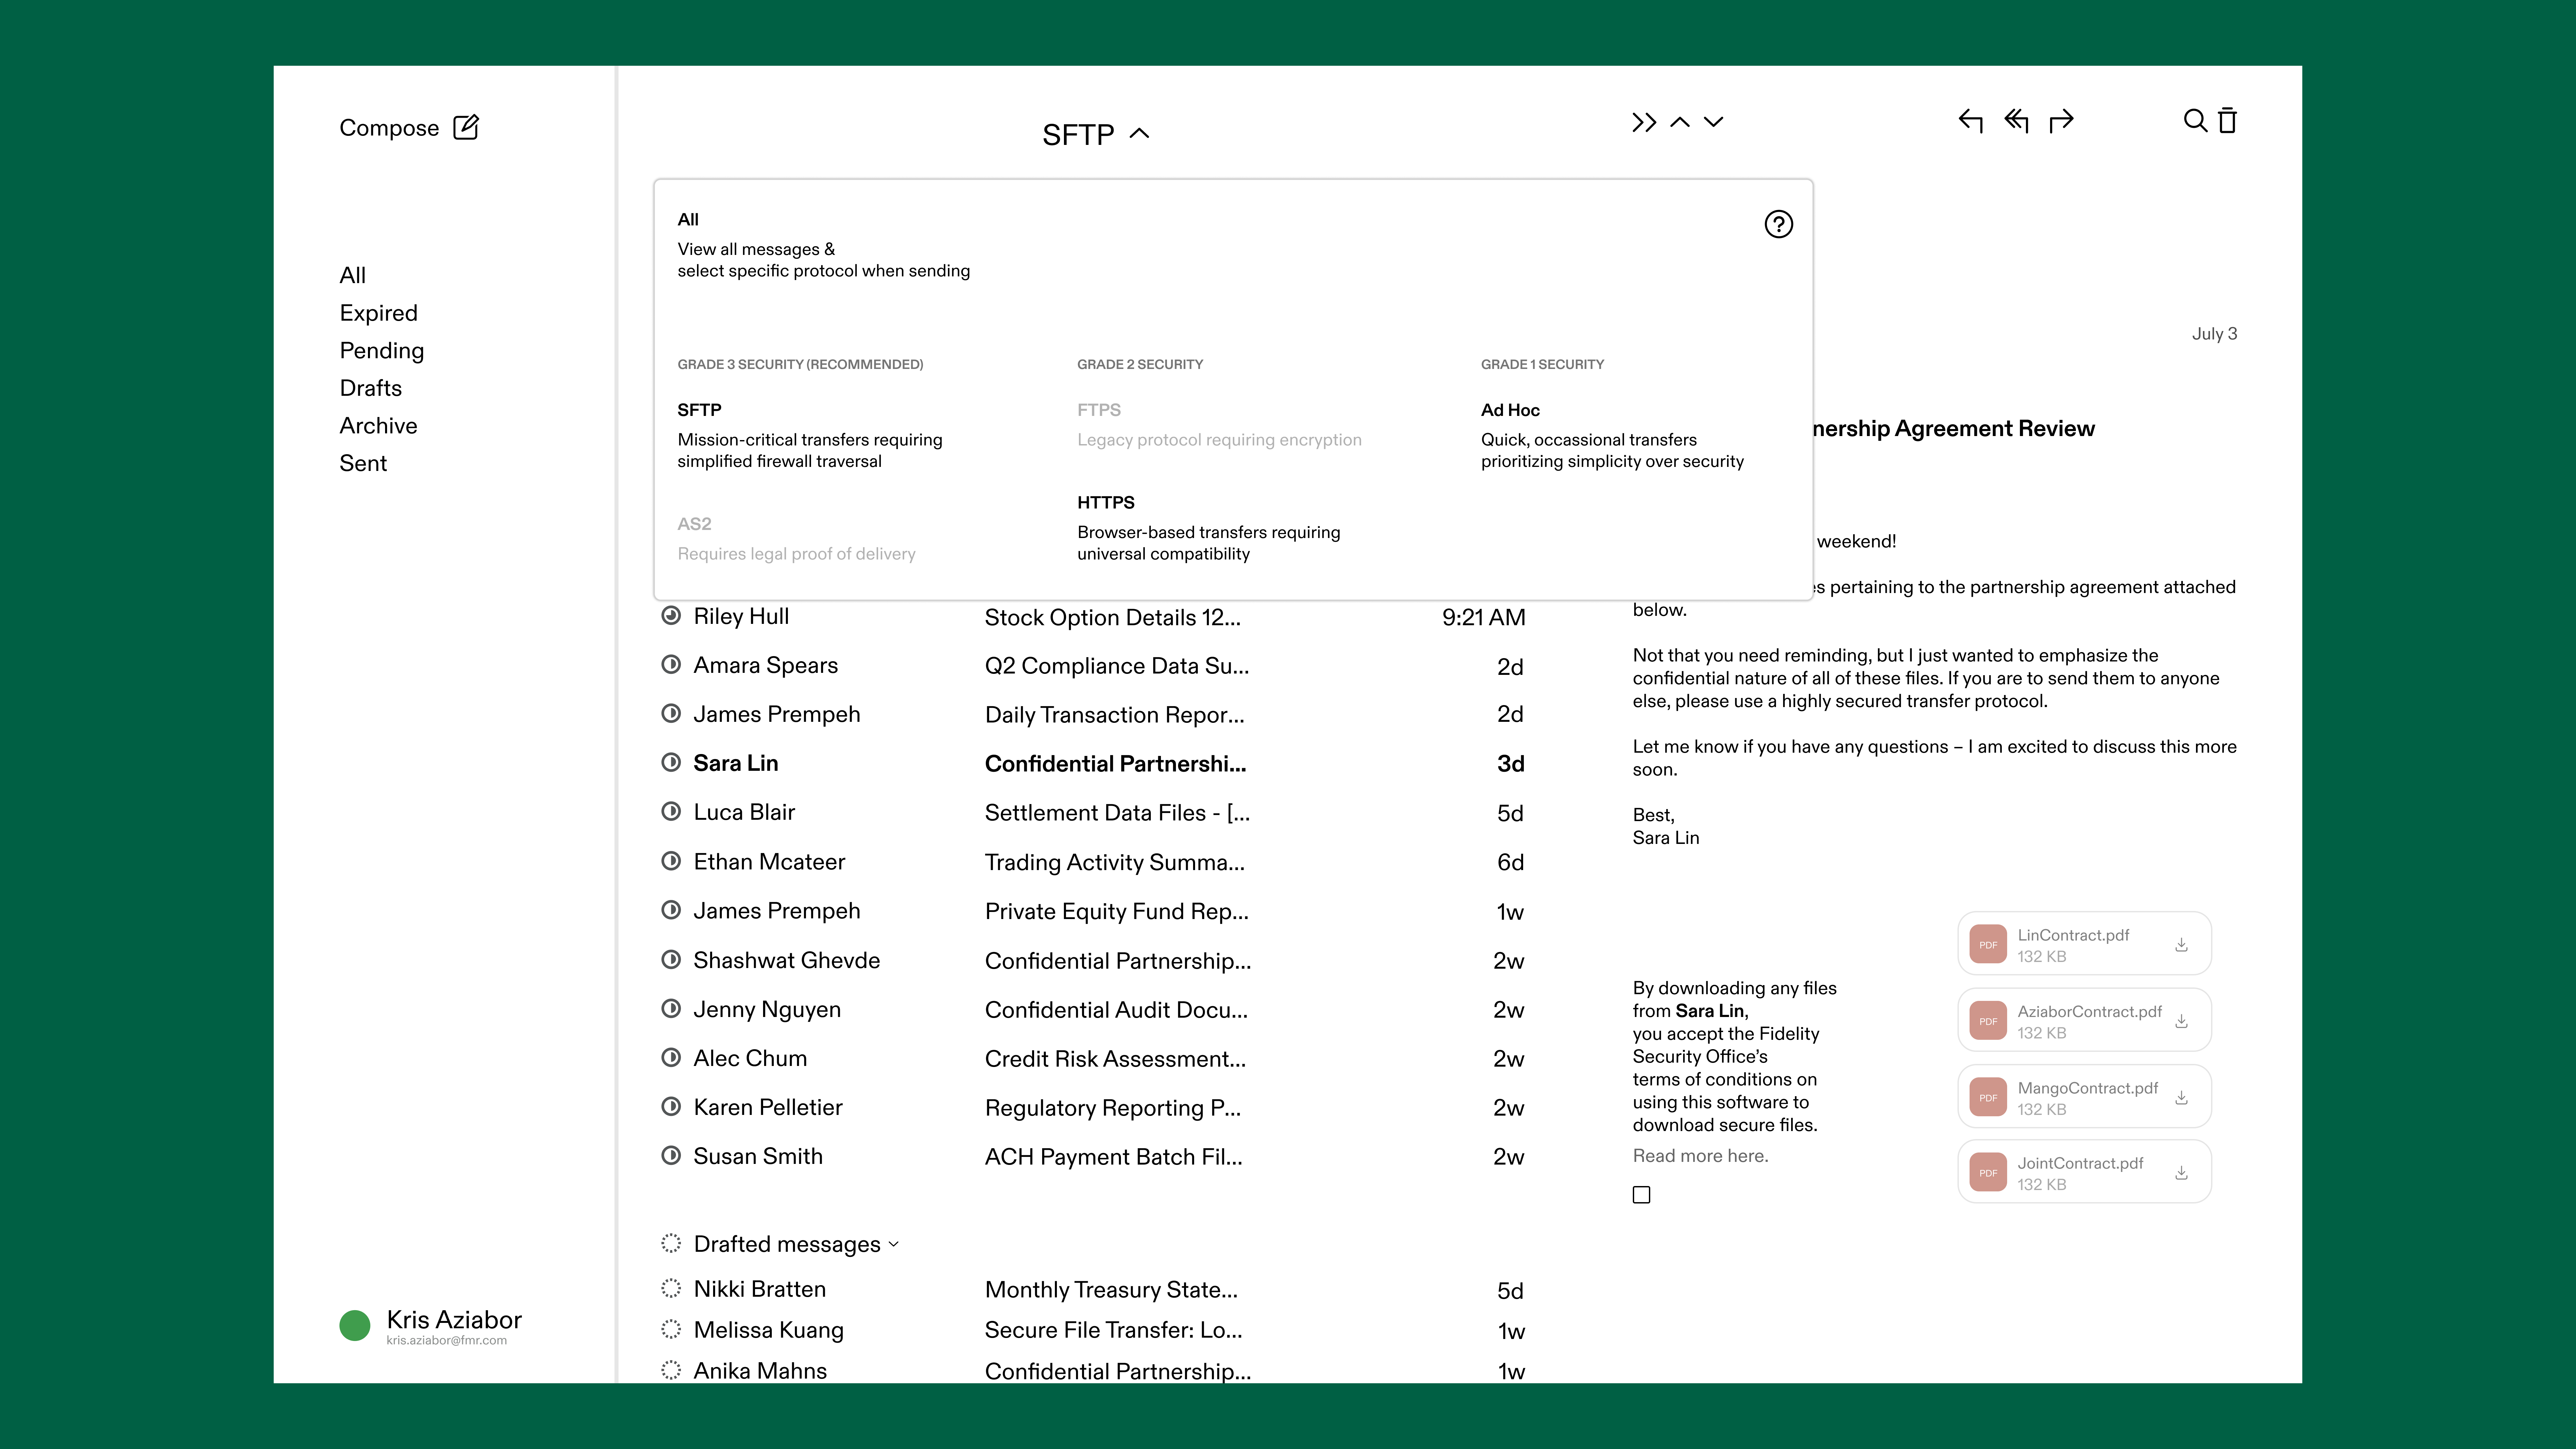Click status icon beside Riley Hull
The width and height of the screenshot is (2576, 1449).
[671, 616]
